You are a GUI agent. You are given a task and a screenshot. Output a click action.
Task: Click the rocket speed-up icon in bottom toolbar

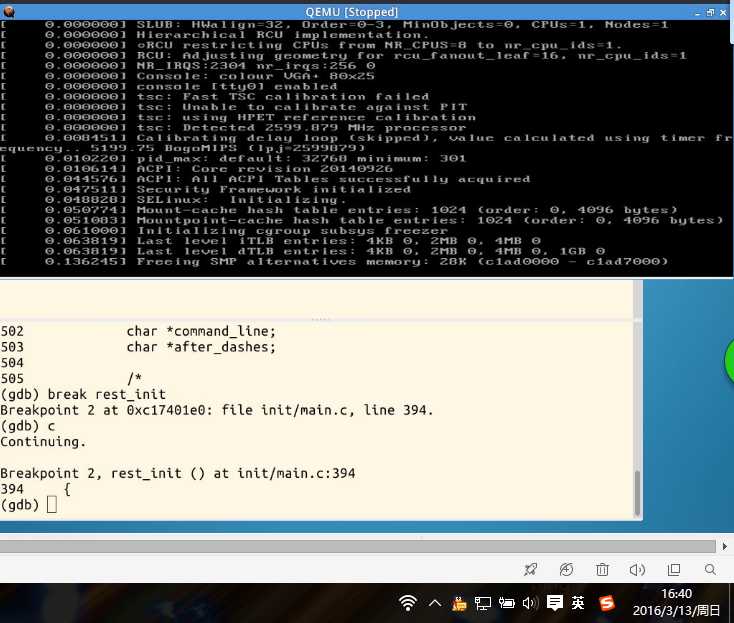pos(530,569)
